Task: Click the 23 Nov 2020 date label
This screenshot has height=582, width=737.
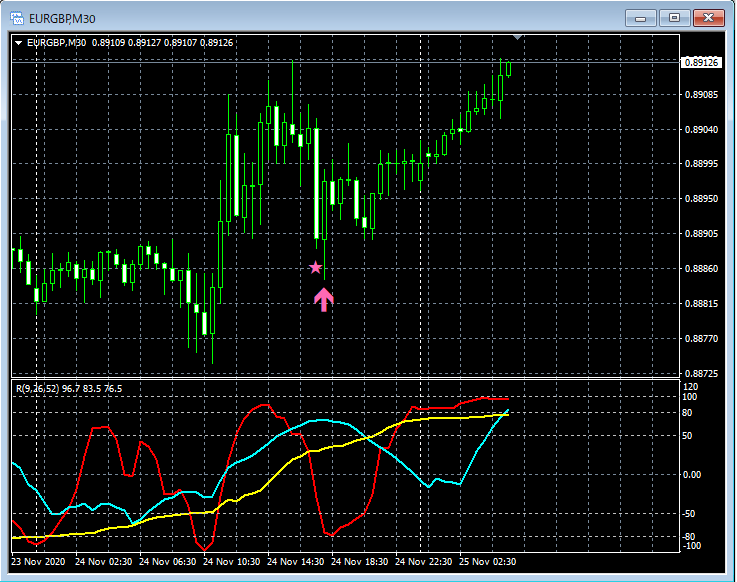Action: [38, 562]
